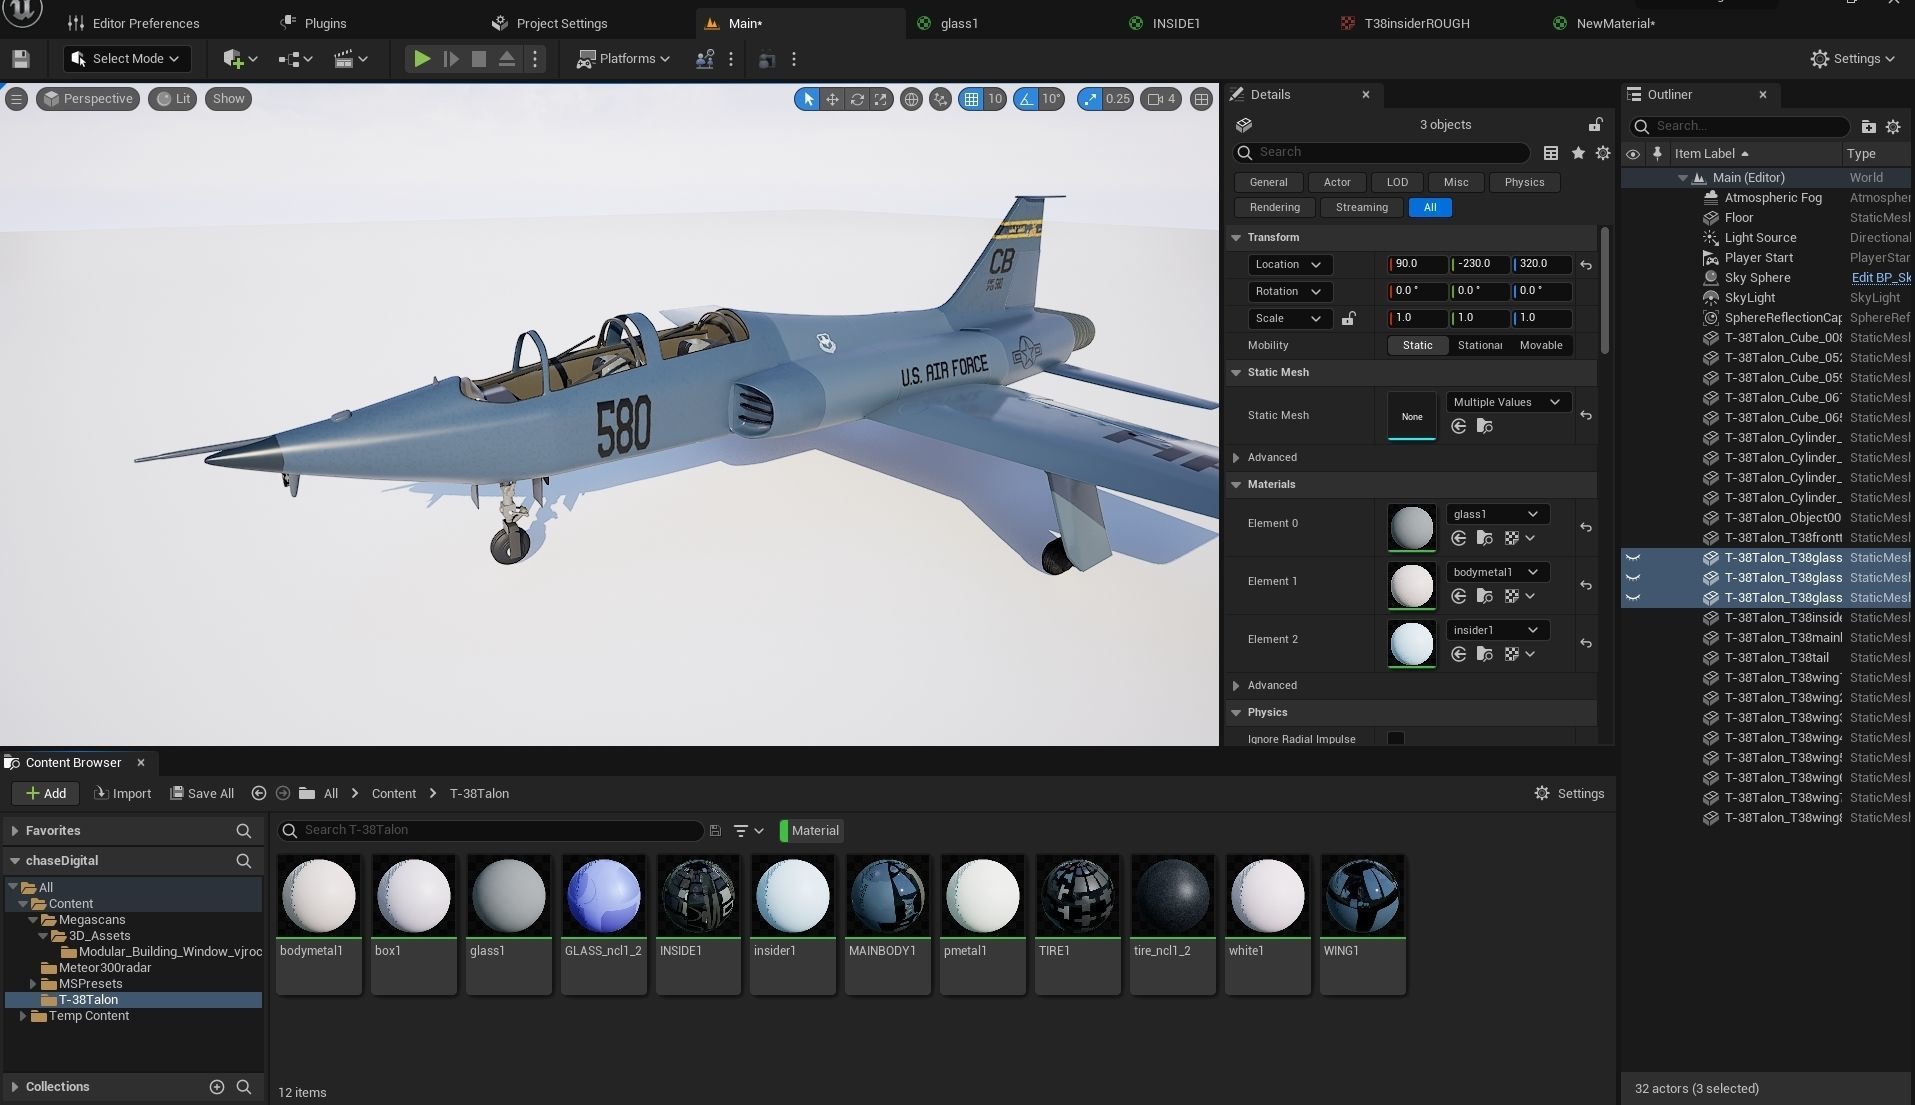
Task: Collapse the Materials section
Action: pos(1237,485)
